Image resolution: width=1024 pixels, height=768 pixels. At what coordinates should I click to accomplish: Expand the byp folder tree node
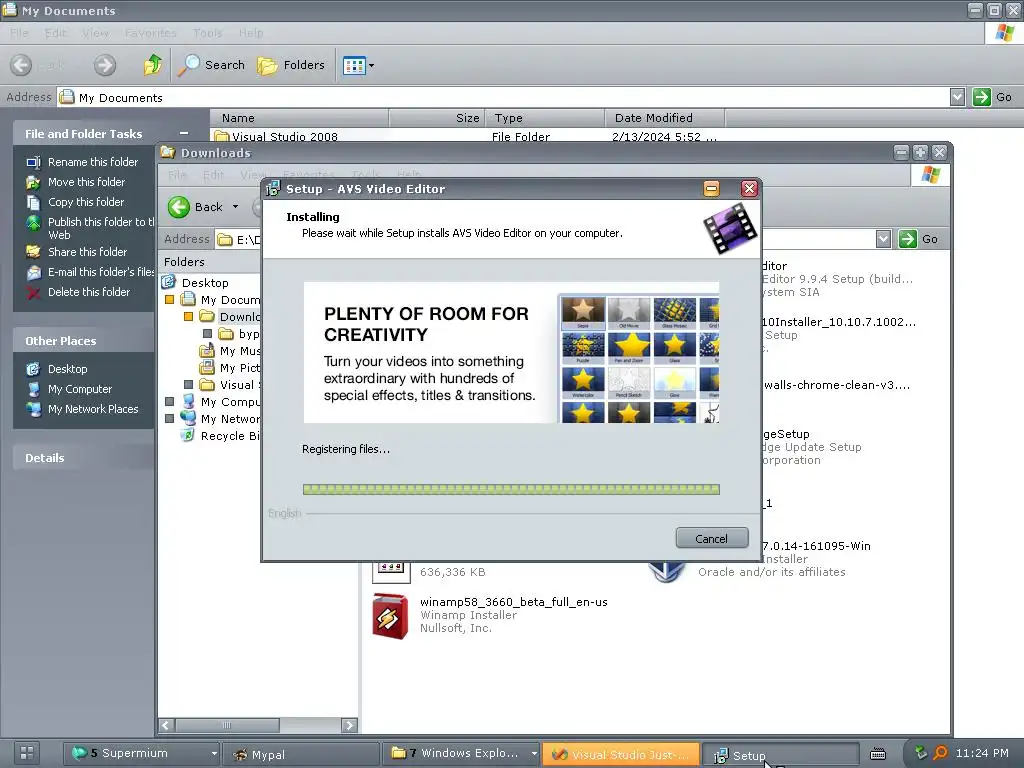point(207,334)
